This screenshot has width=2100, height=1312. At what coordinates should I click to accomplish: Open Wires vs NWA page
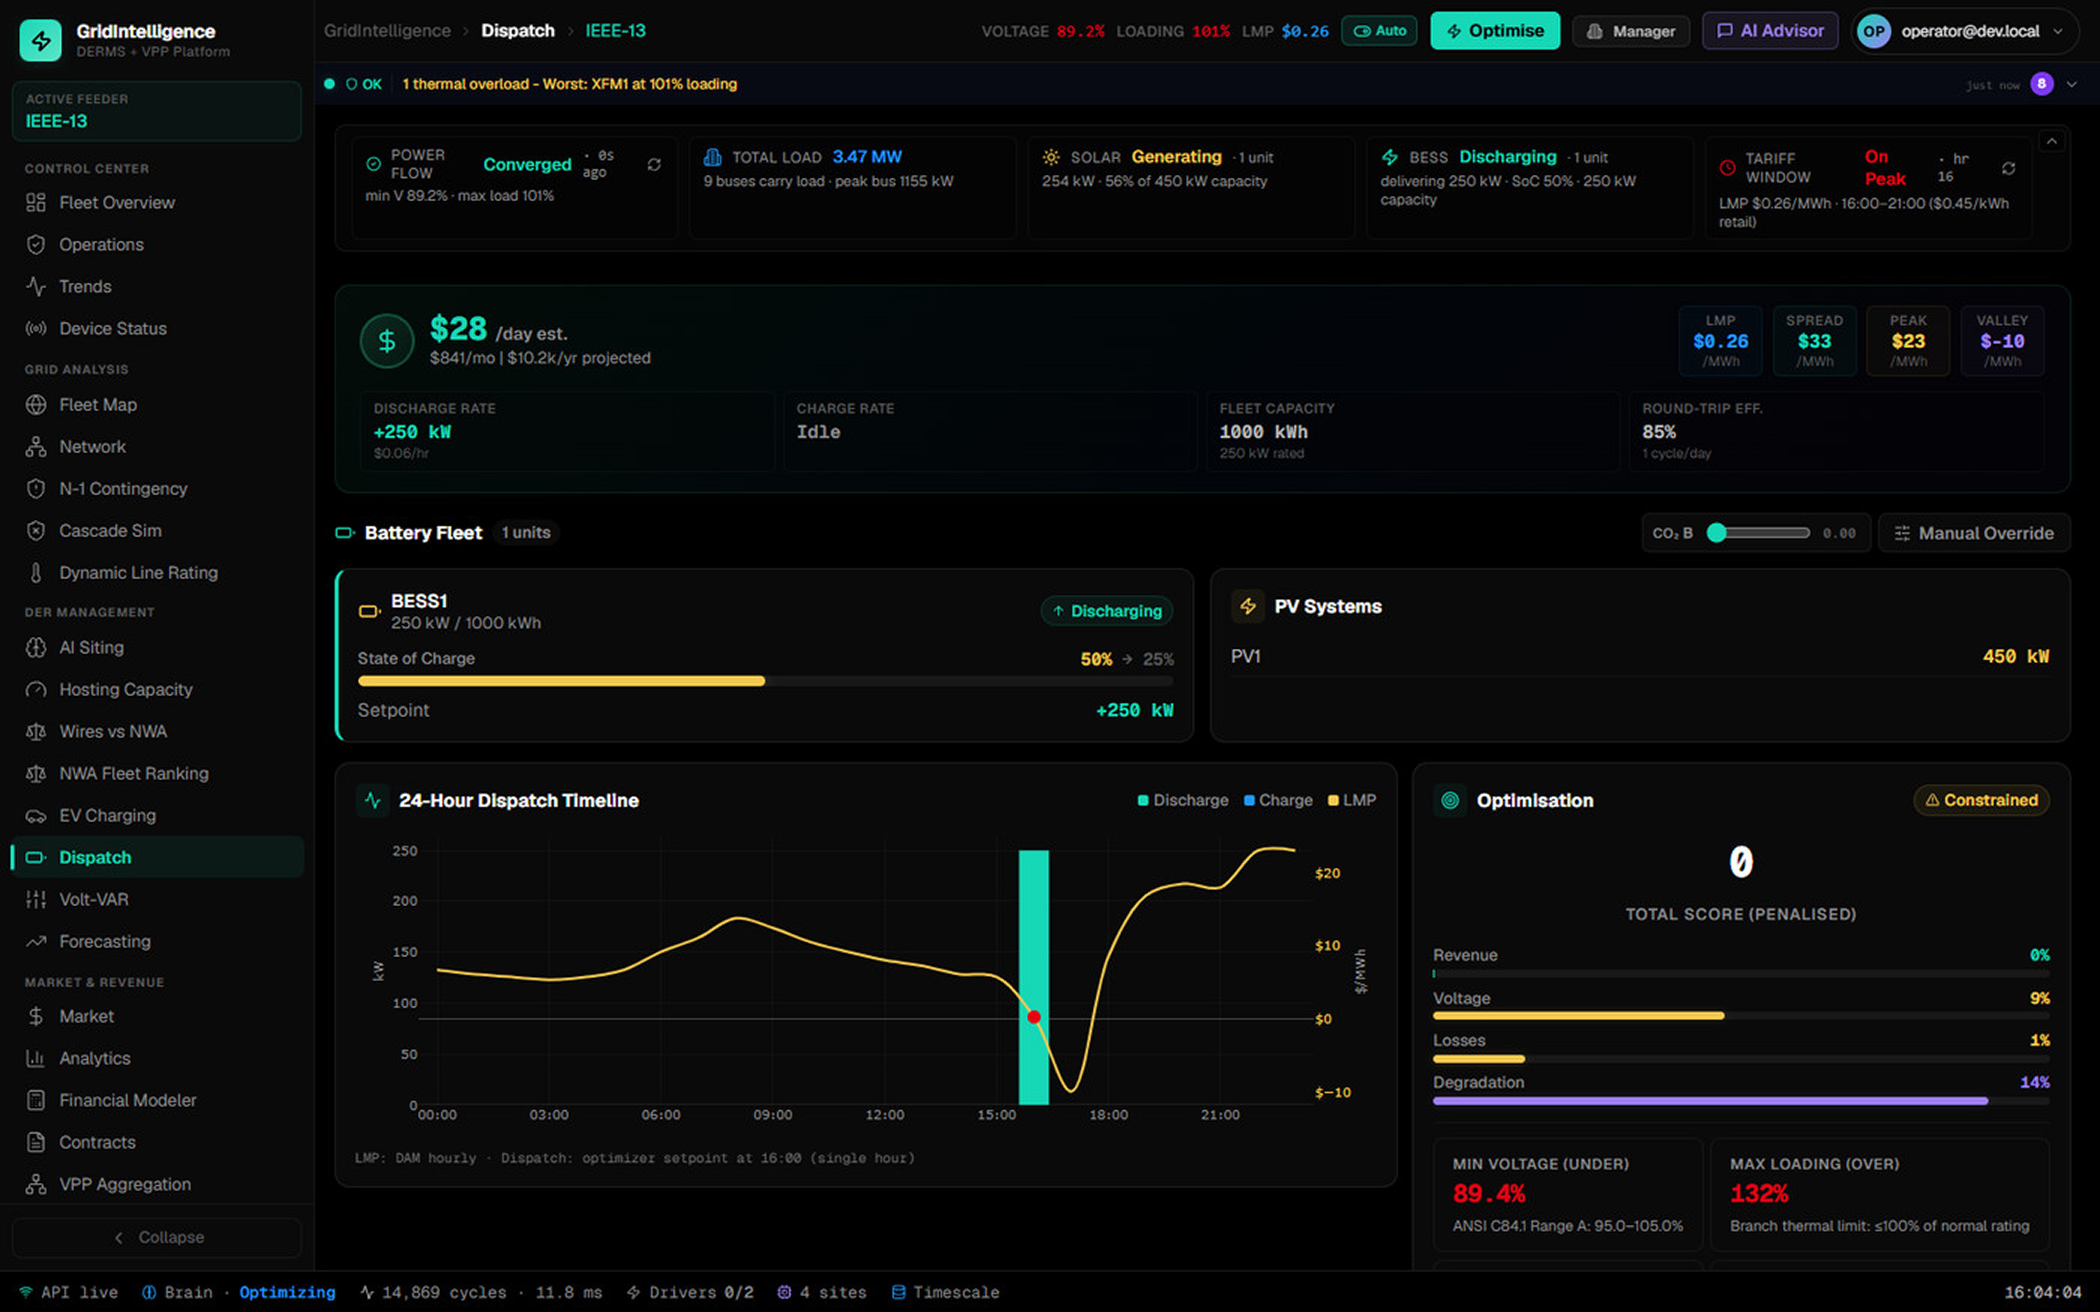pos(157,732)
